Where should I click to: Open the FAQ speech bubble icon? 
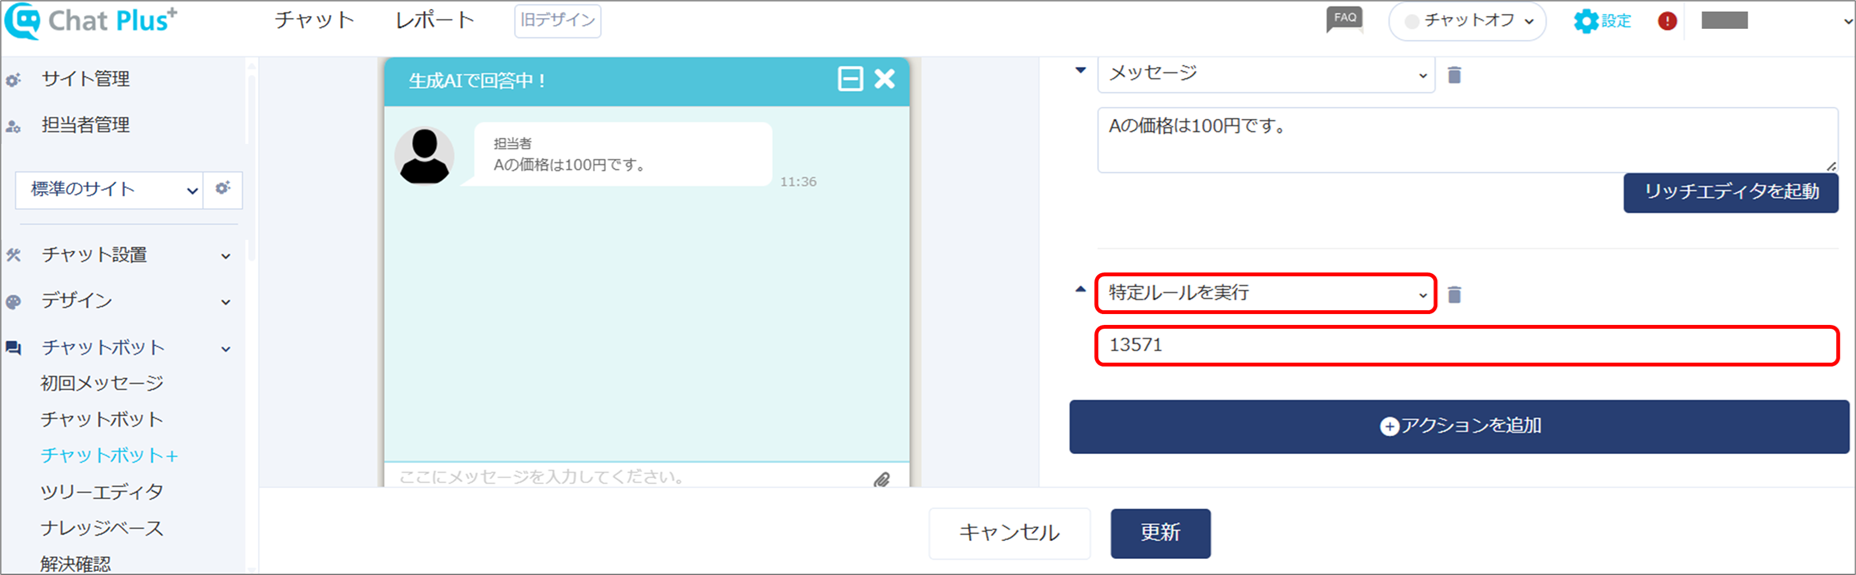(x=1344, y=19)
